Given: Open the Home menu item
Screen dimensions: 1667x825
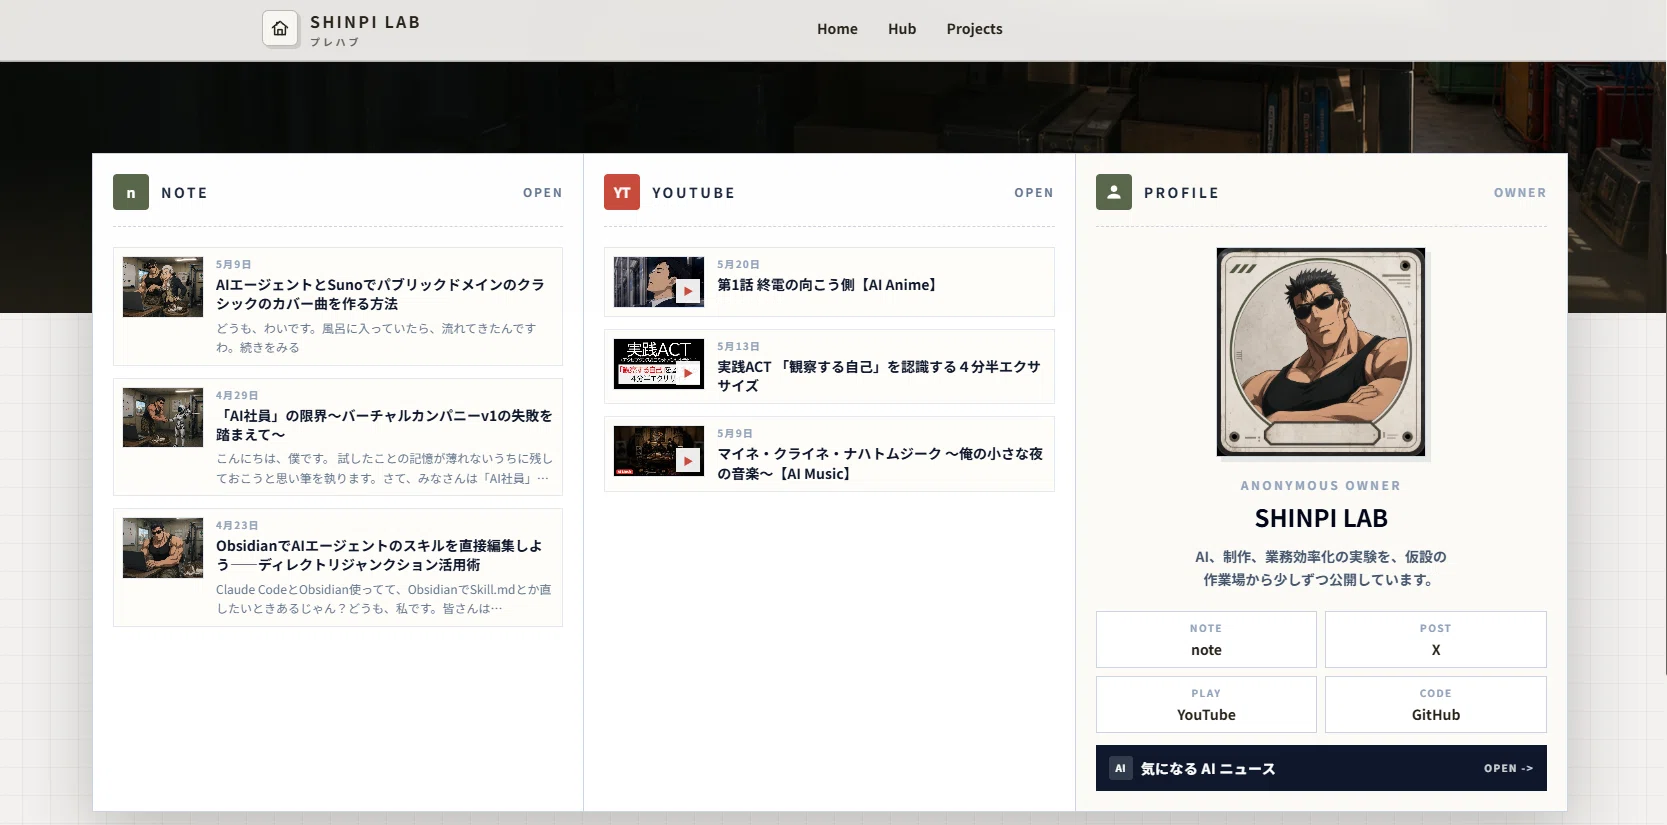Looking at the screenshot, I should point(837,29).
